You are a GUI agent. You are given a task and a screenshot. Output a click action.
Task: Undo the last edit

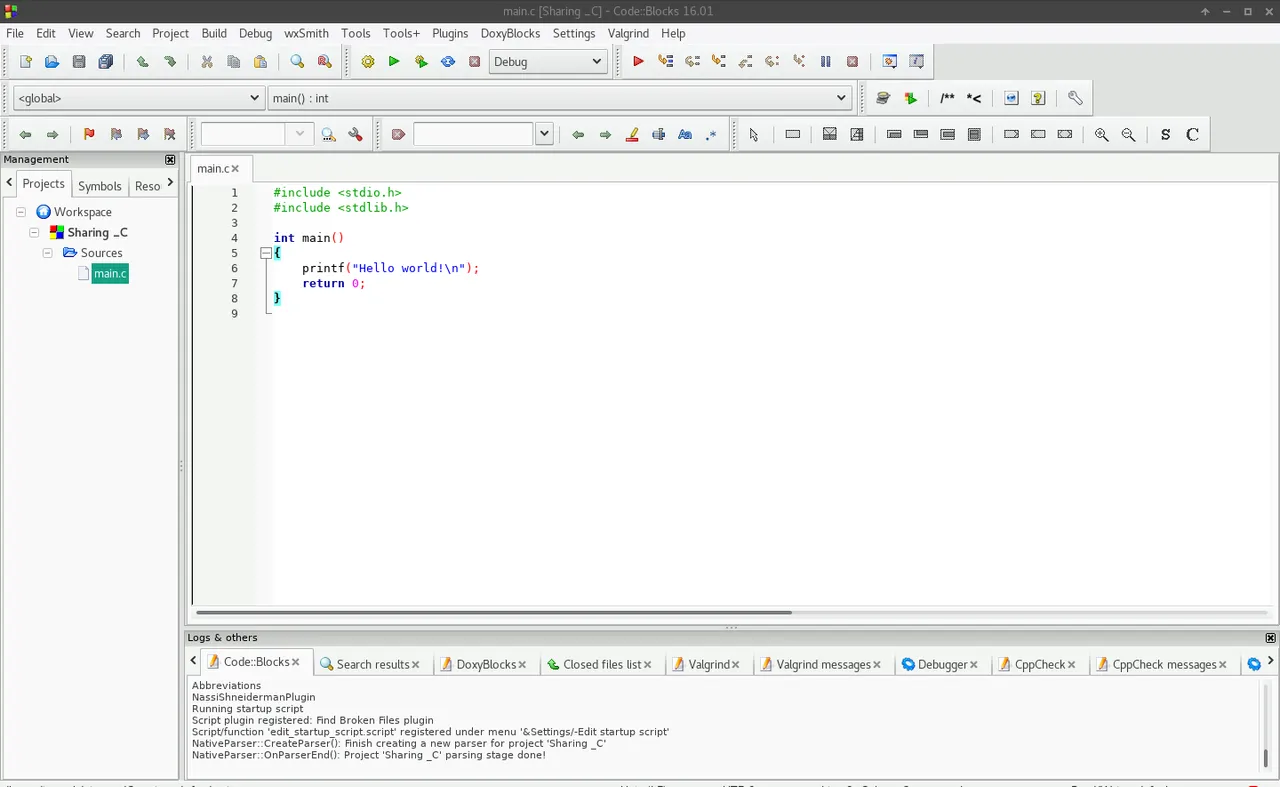tap(143, 62)
